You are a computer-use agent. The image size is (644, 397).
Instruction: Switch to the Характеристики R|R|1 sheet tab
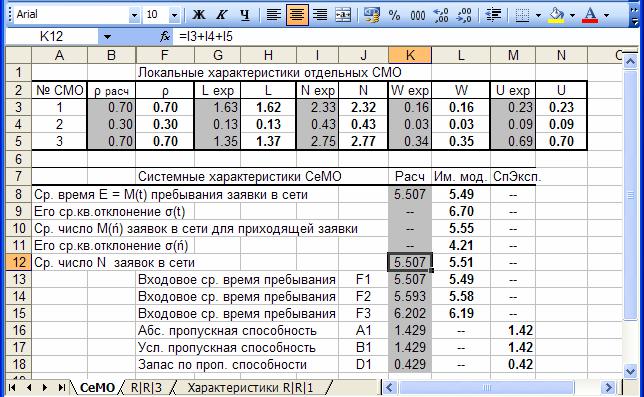click(250, 388)
